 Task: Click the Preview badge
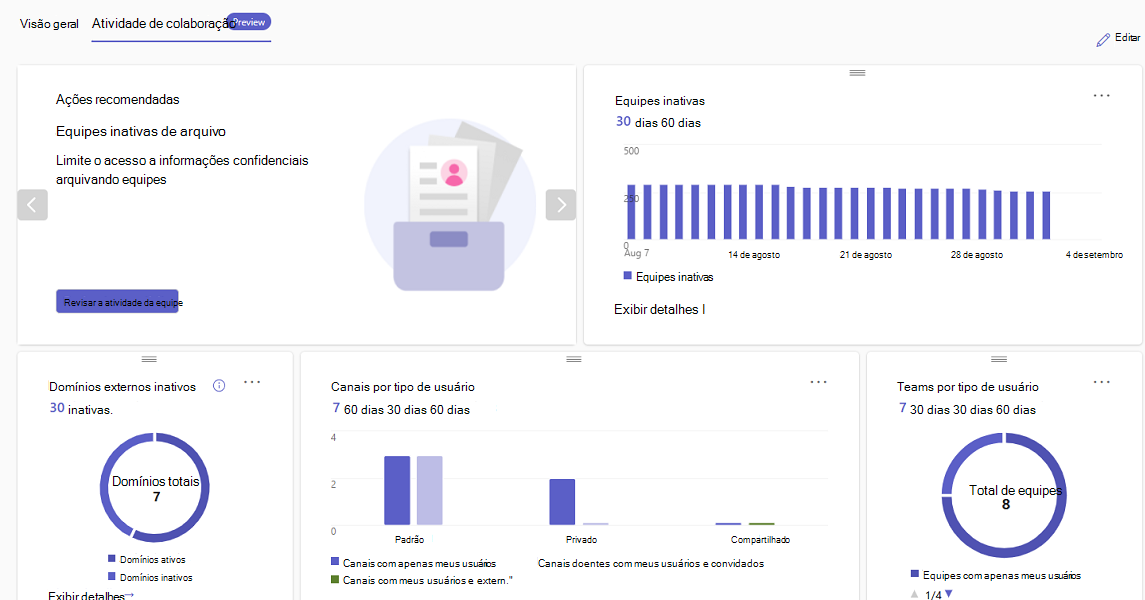249,22
